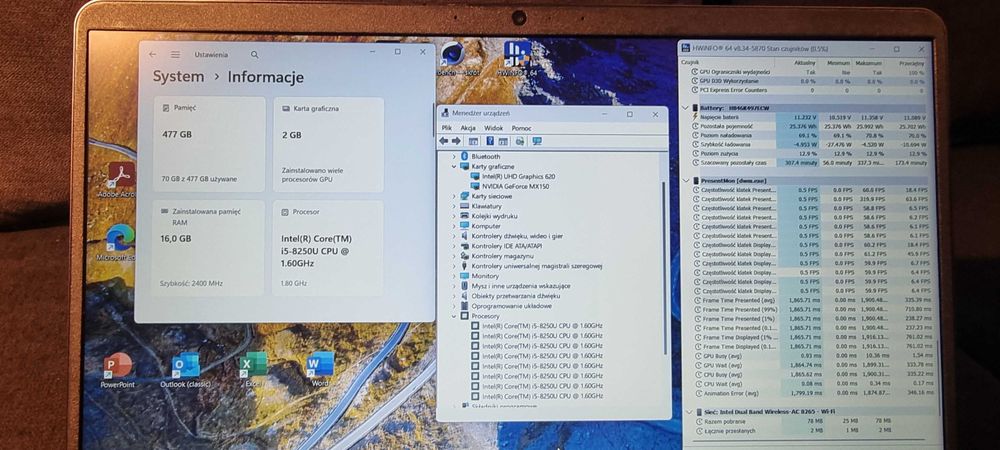Select the PCI Express Error Counters row
The image size is (1000, 450).
(808, 90)
